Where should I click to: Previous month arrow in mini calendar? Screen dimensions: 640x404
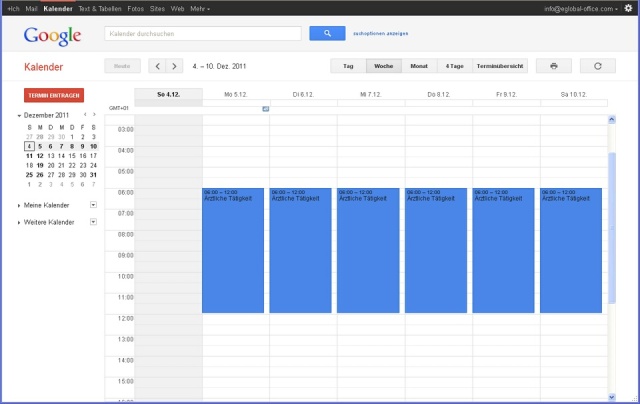(85, 115)
